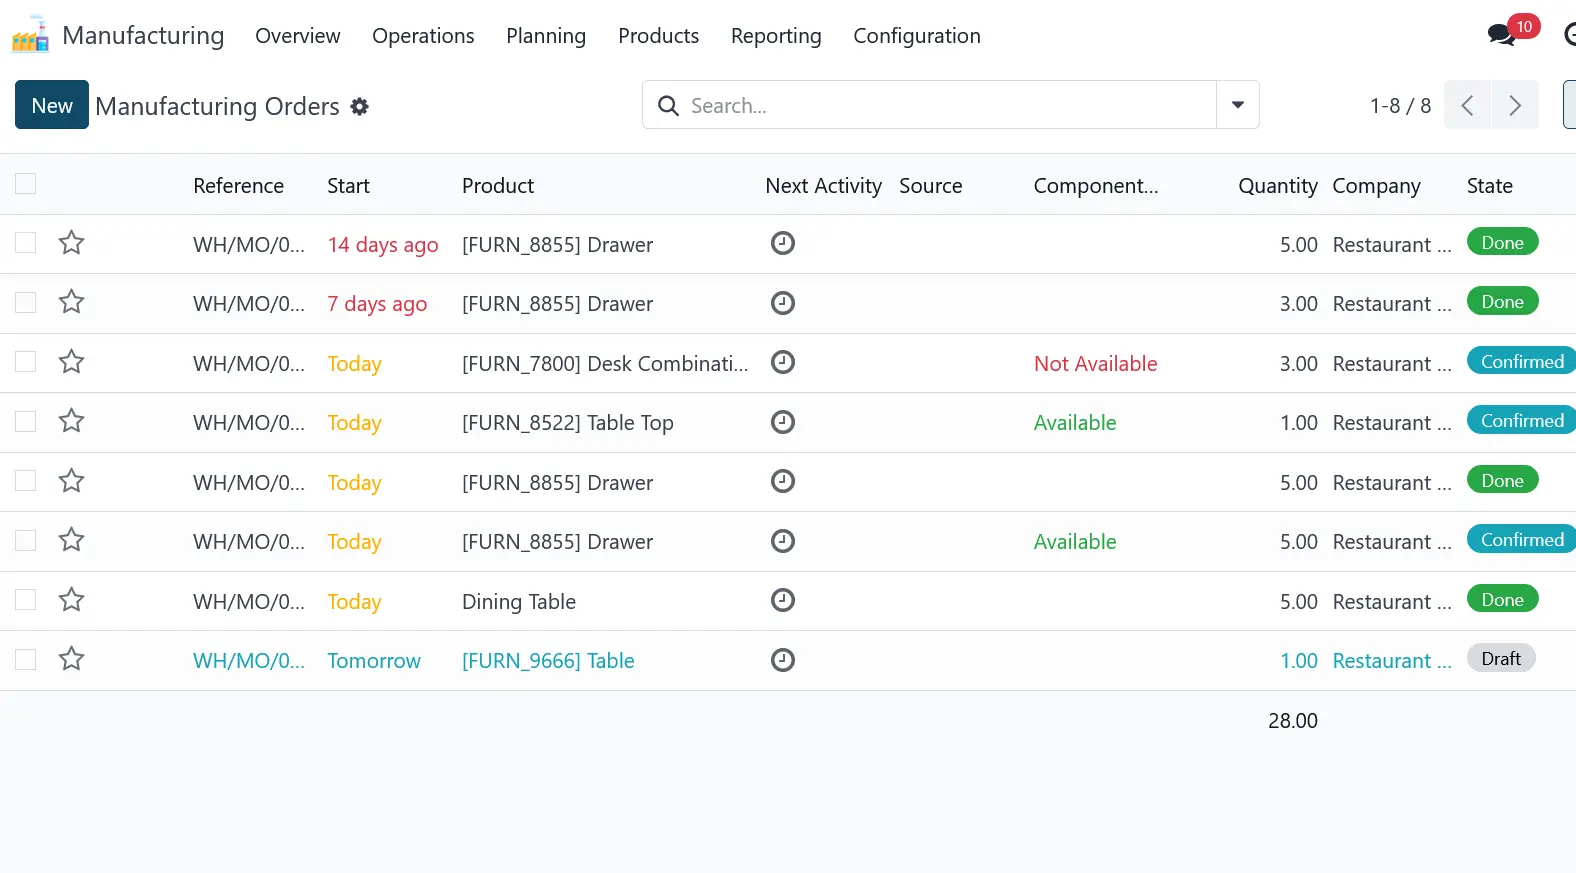Star the draft FURN_9666 Table order
The width and height of the screenshot is (1576, 873).
click(x=71, y=659)
